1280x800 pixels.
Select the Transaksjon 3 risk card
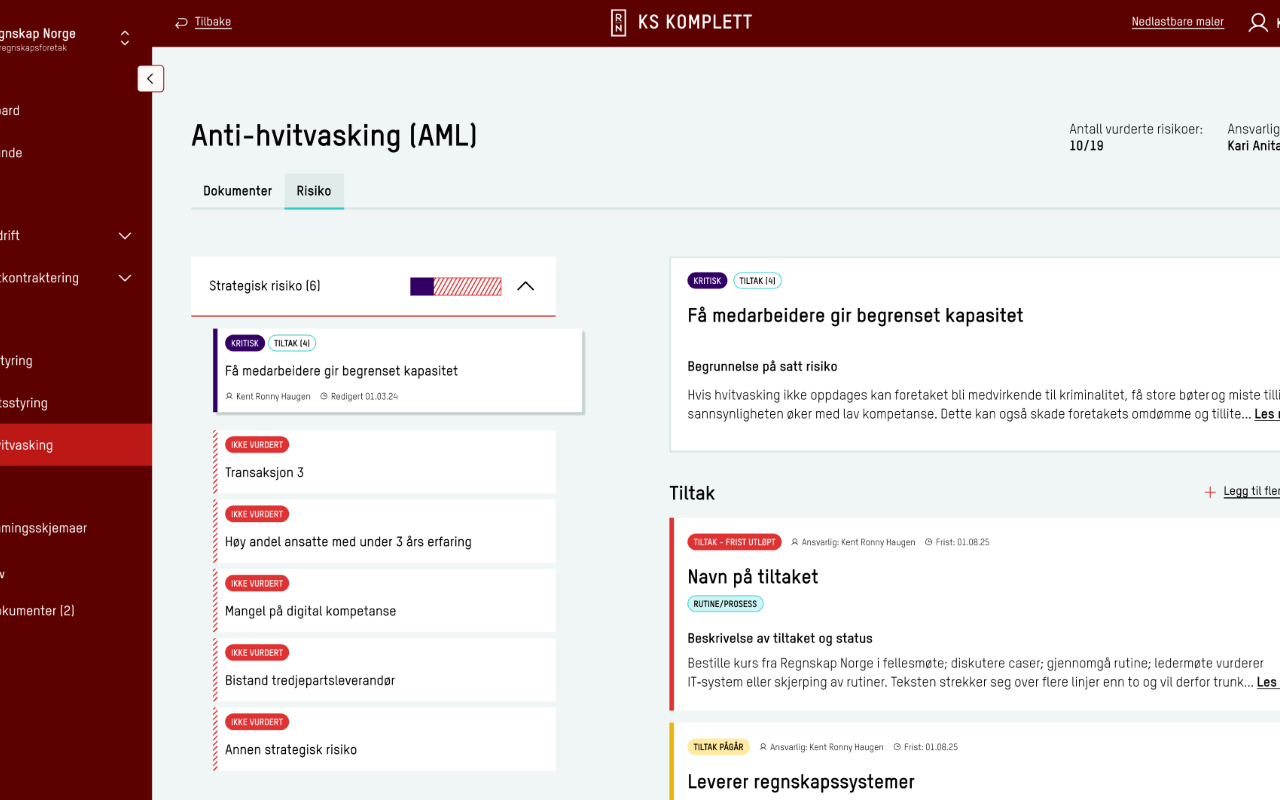click(x=385, y=462)
